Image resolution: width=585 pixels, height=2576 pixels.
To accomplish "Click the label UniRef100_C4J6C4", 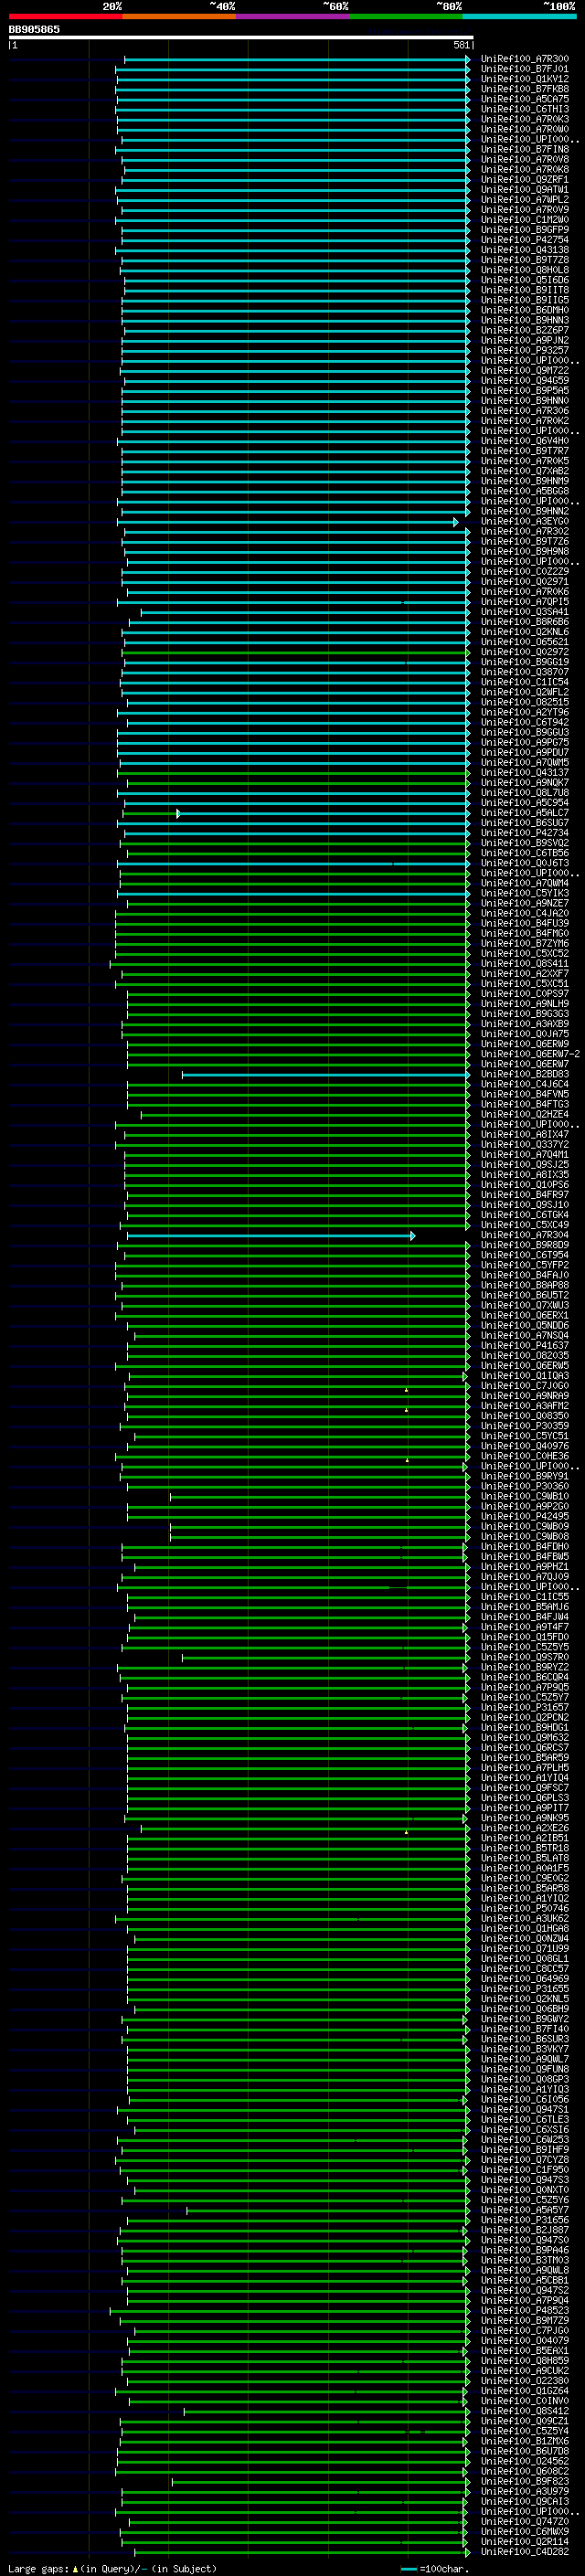I will click(524, 1084).
